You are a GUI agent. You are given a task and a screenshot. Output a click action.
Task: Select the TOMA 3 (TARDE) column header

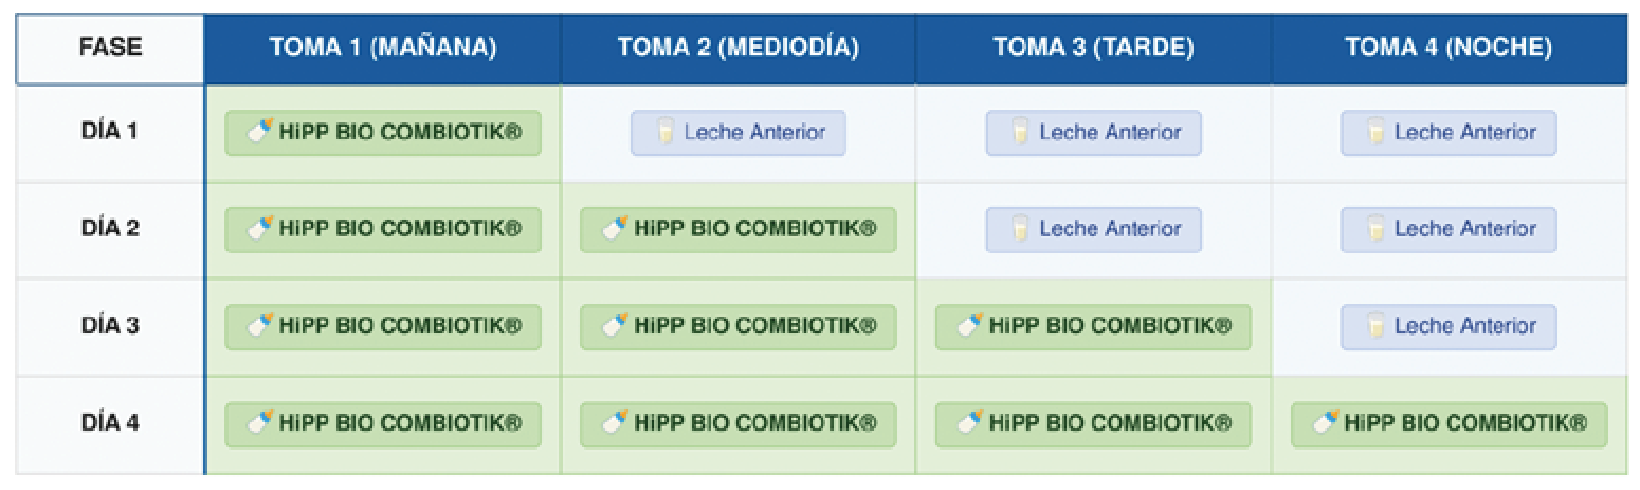coord(1093,48)
